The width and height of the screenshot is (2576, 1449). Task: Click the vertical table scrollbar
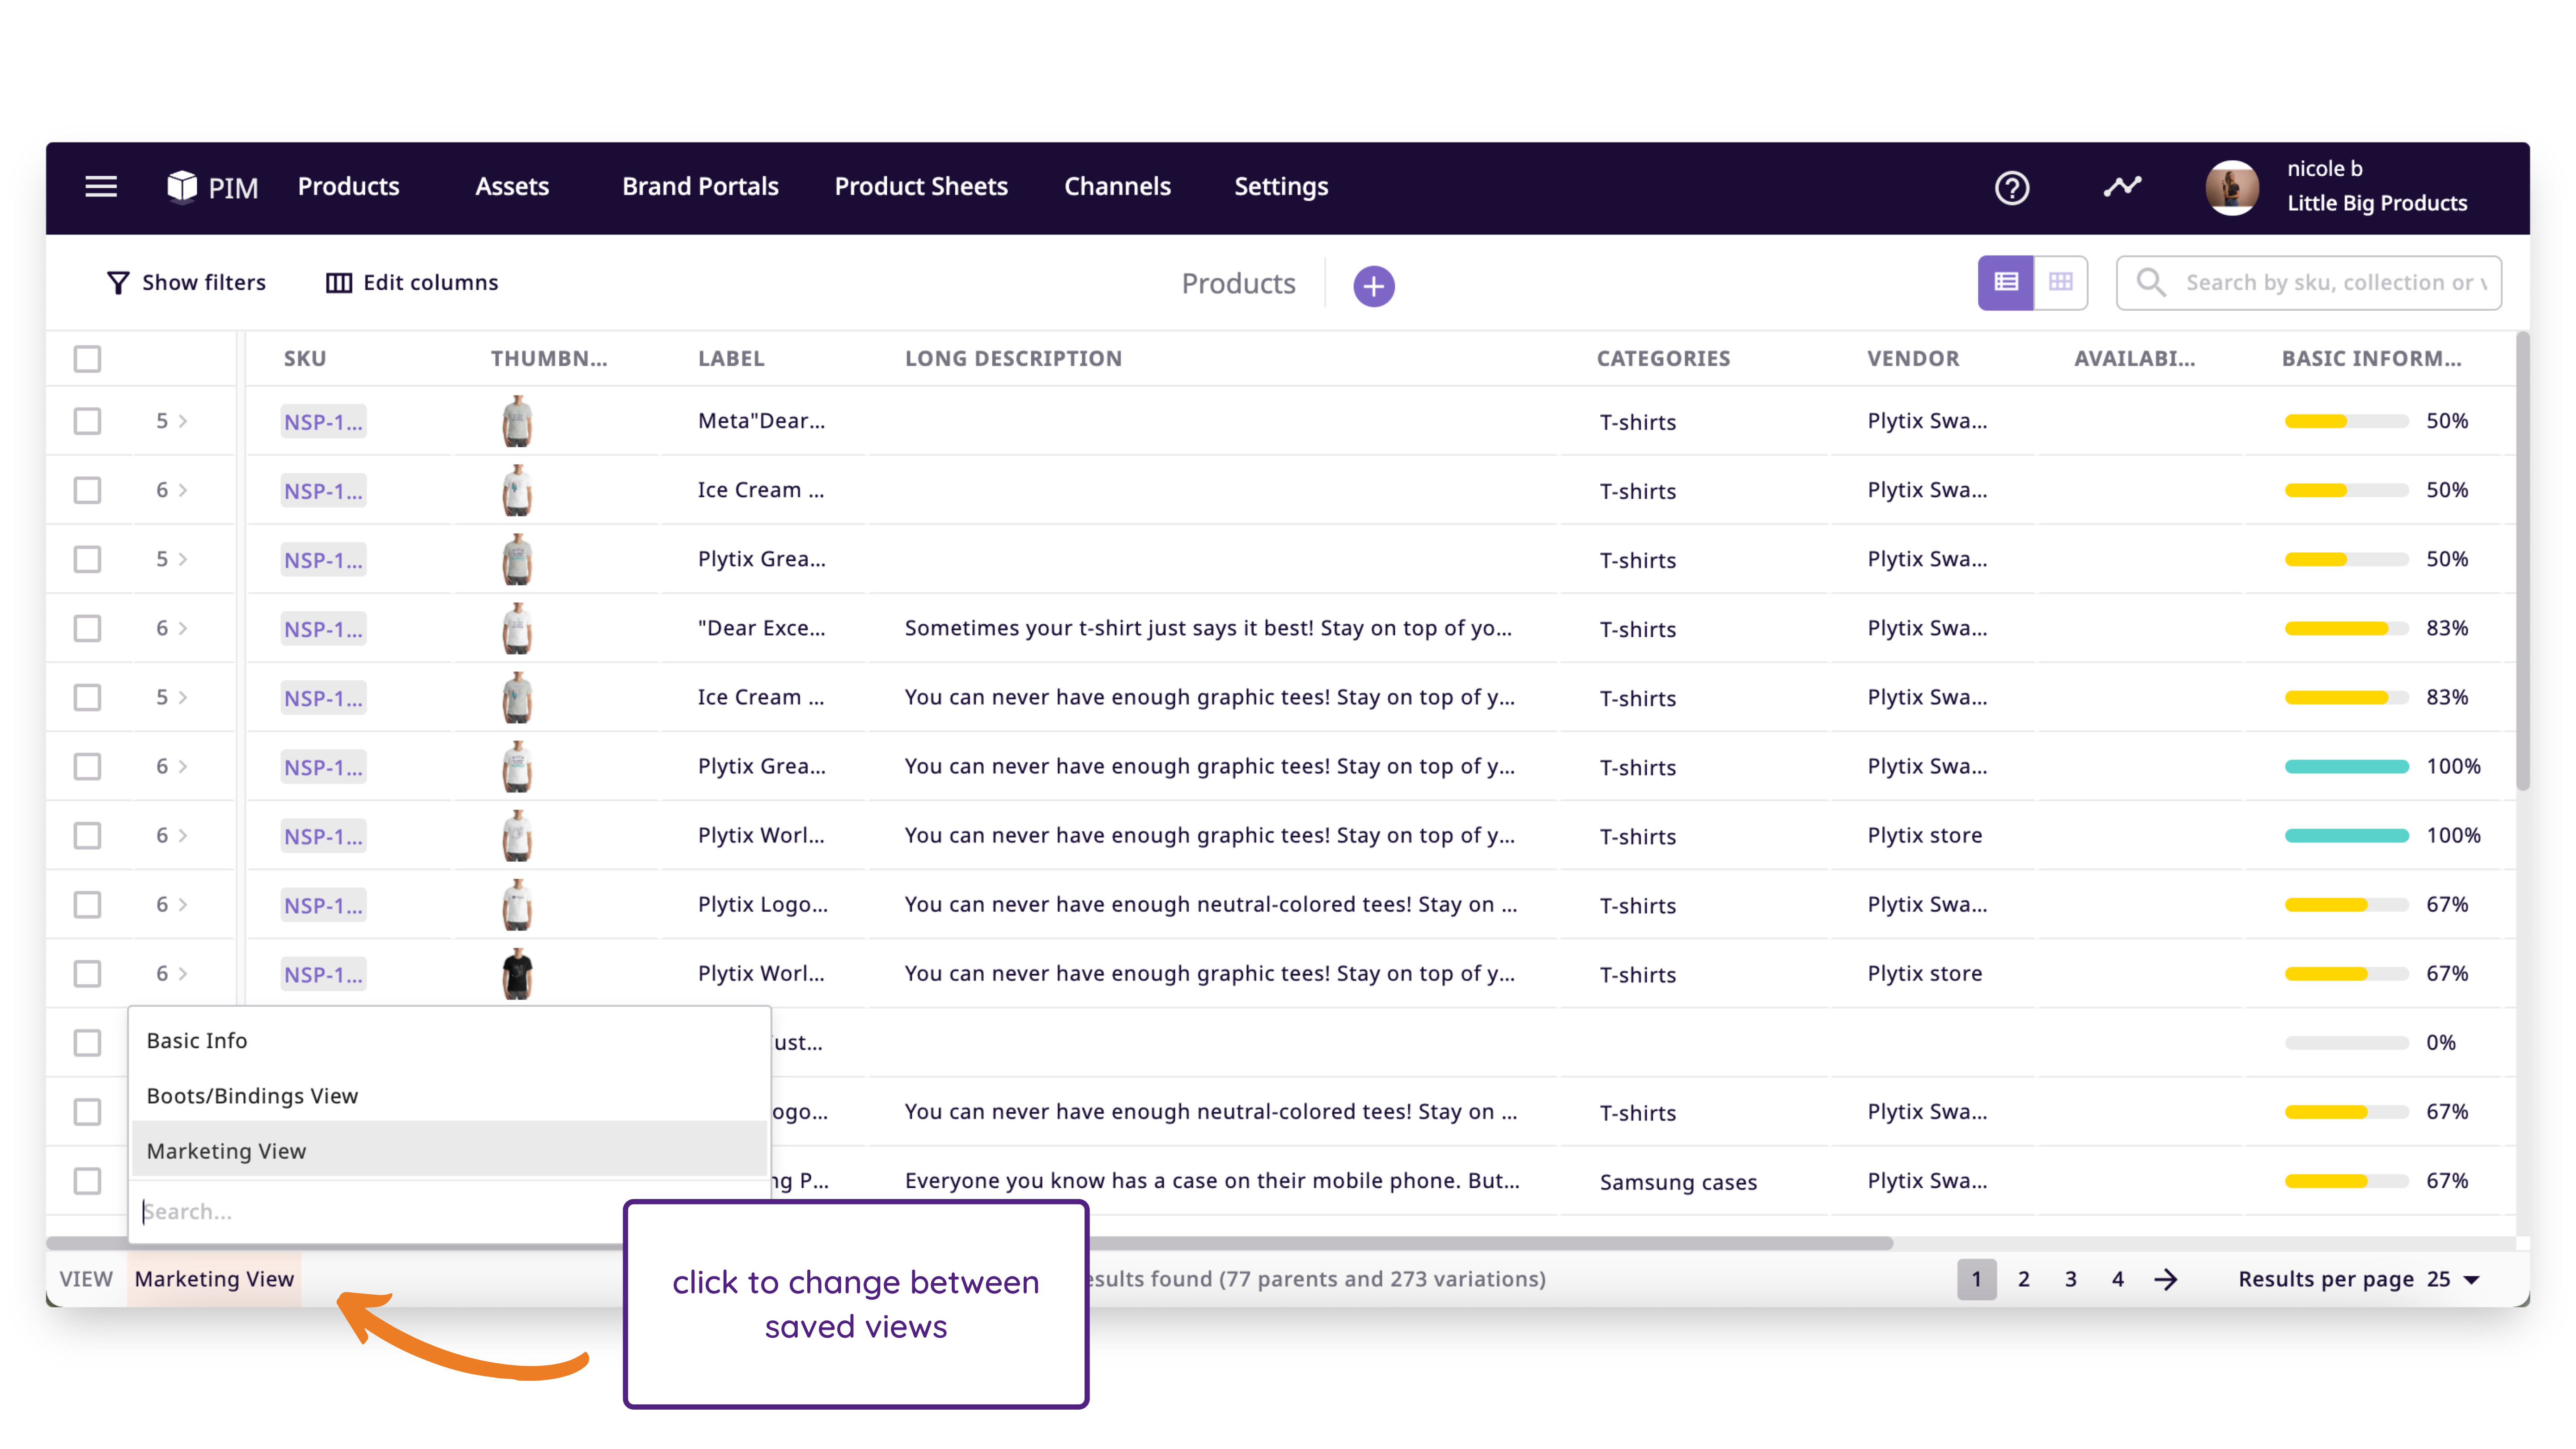2522,560
